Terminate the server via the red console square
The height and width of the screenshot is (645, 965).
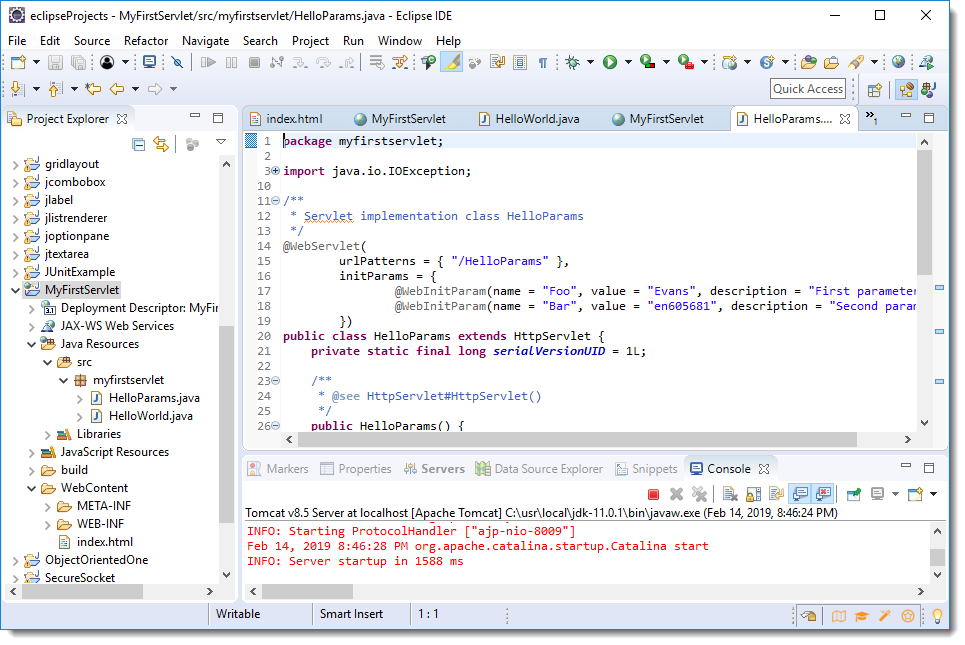tap(654, 494)
